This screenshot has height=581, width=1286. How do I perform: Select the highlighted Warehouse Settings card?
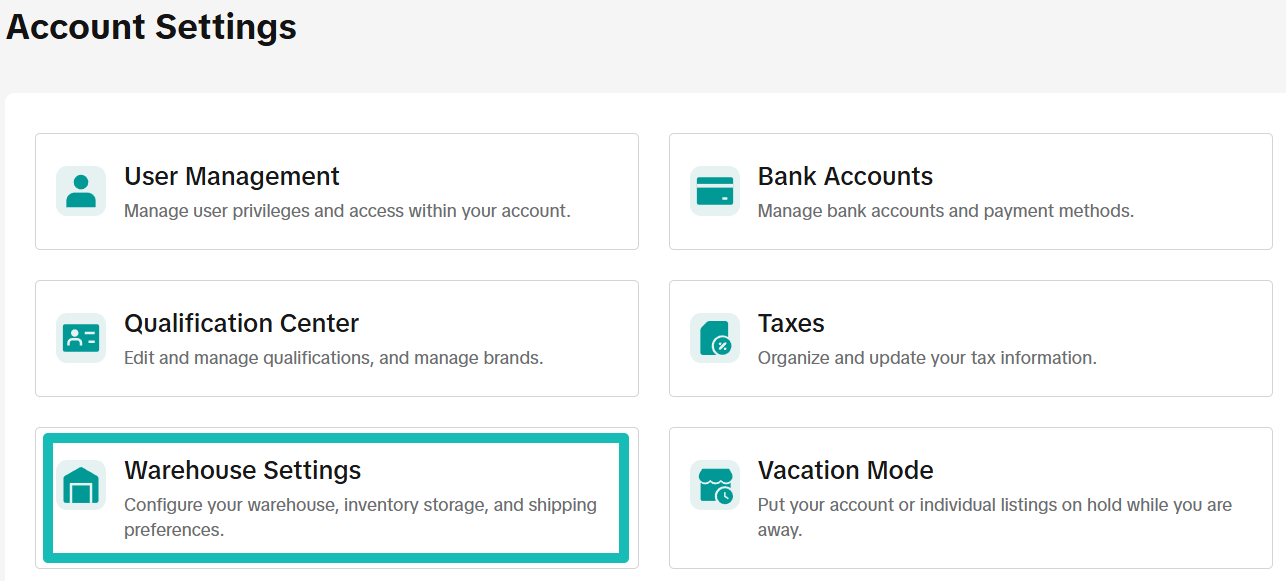pos(335,497)
